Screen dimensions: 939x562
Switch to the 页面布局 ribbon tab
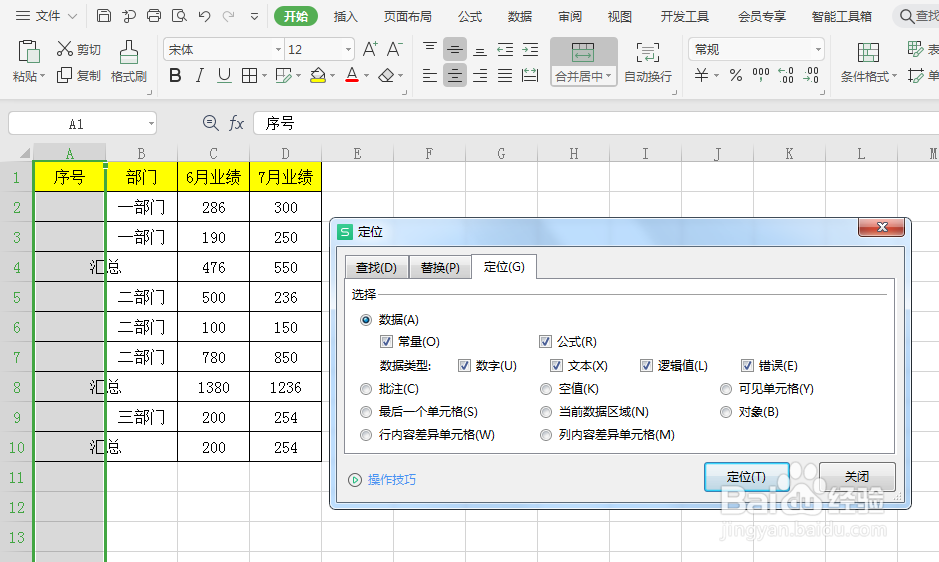pyautogui.click(x=407, y=16)
